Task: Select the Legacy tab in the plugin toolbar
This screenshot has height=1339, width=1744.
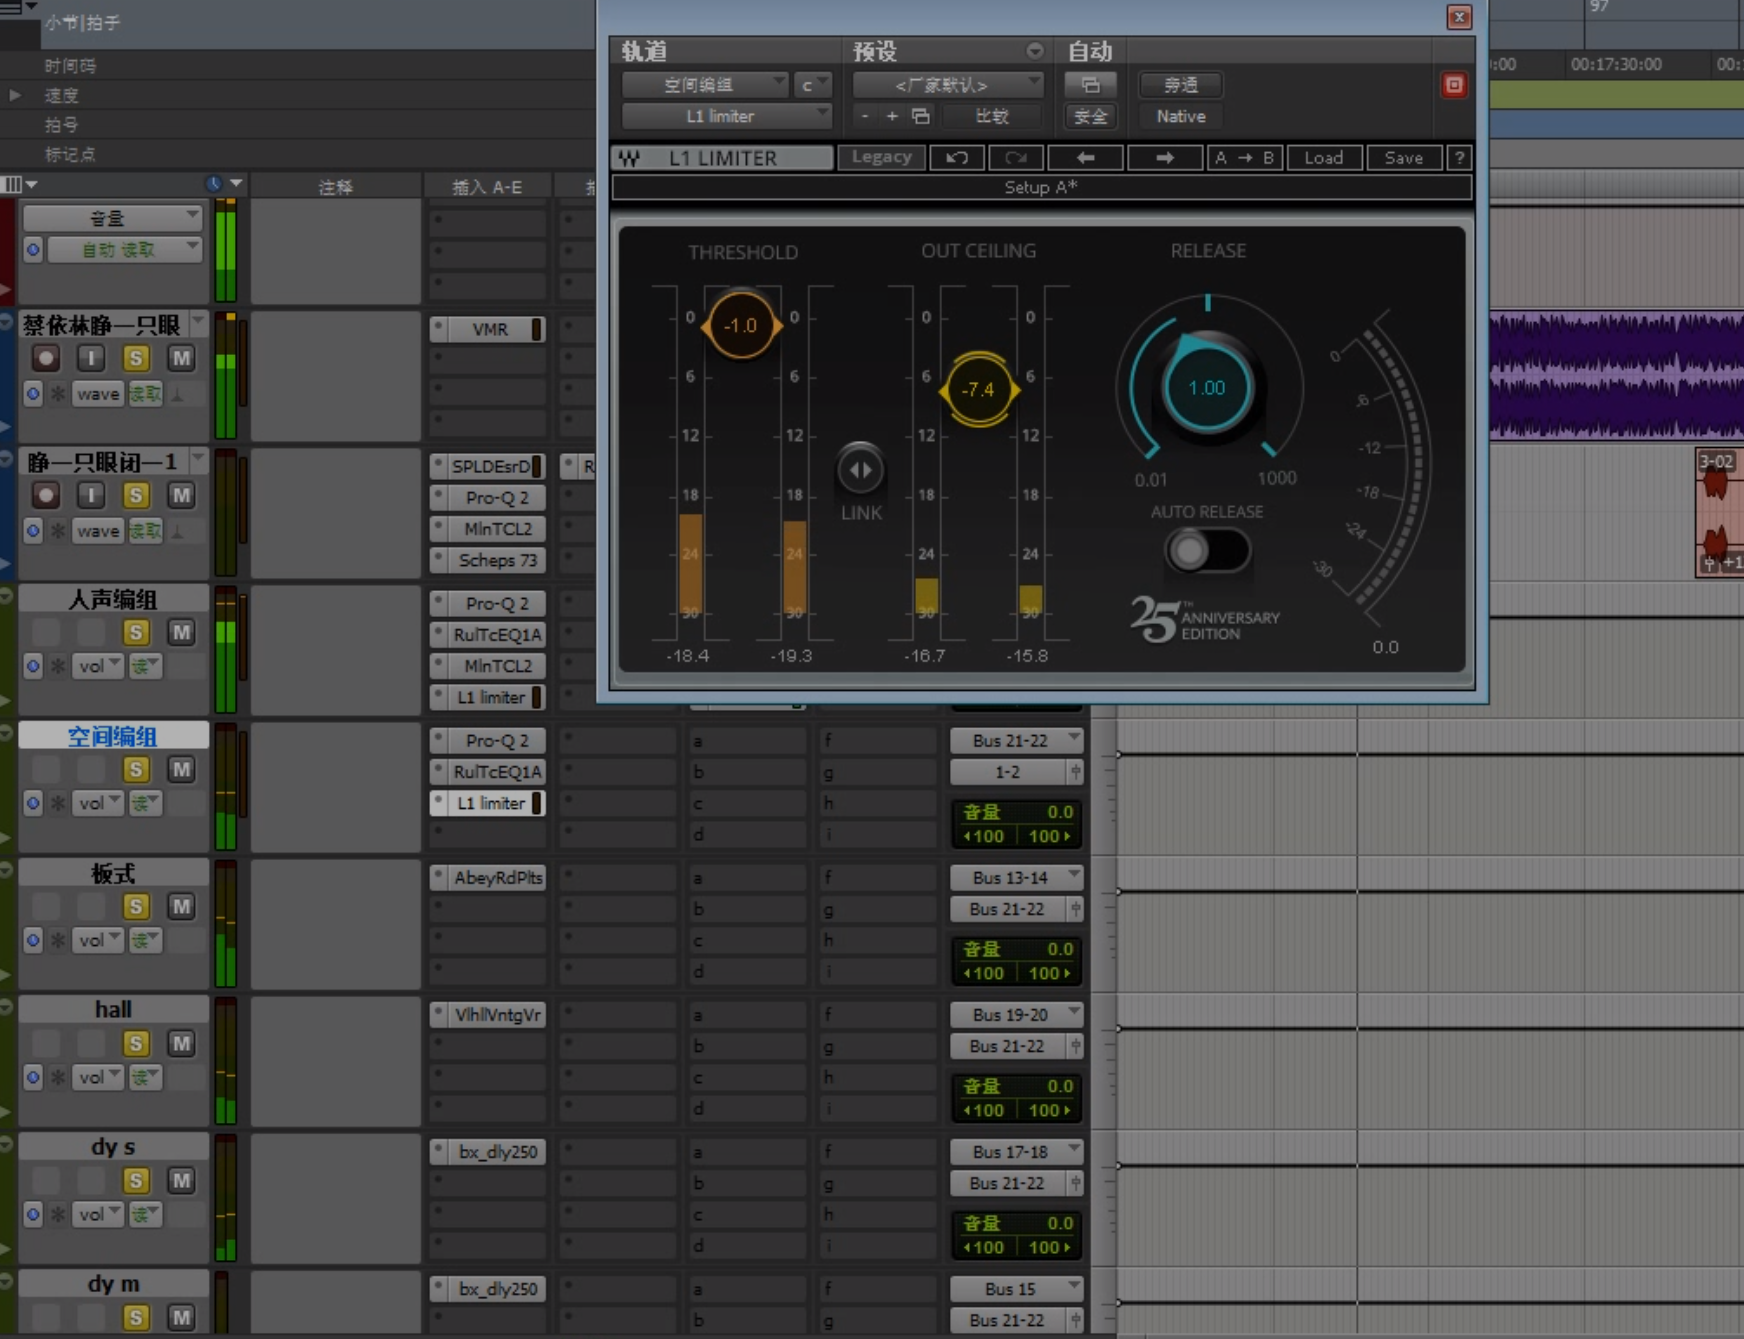Action: coord(880,157)
